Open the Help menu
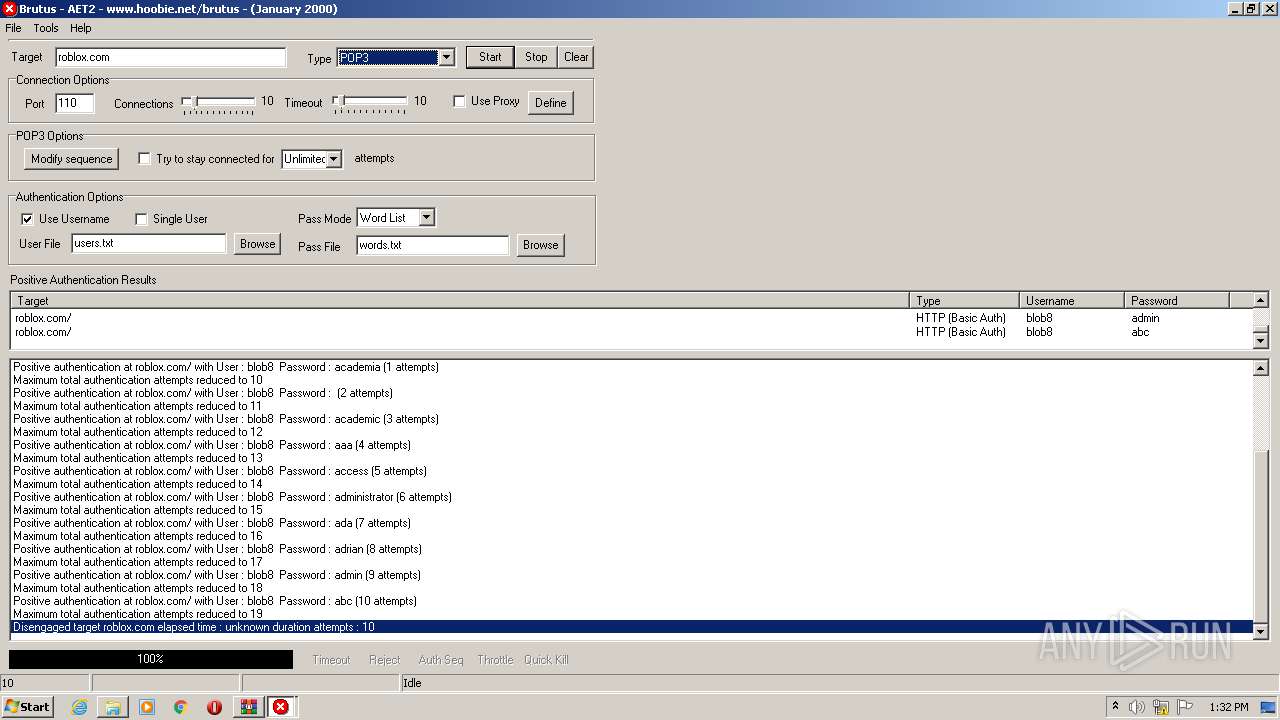This screenshot has height=720, width=1280. (x=81, y=28)
